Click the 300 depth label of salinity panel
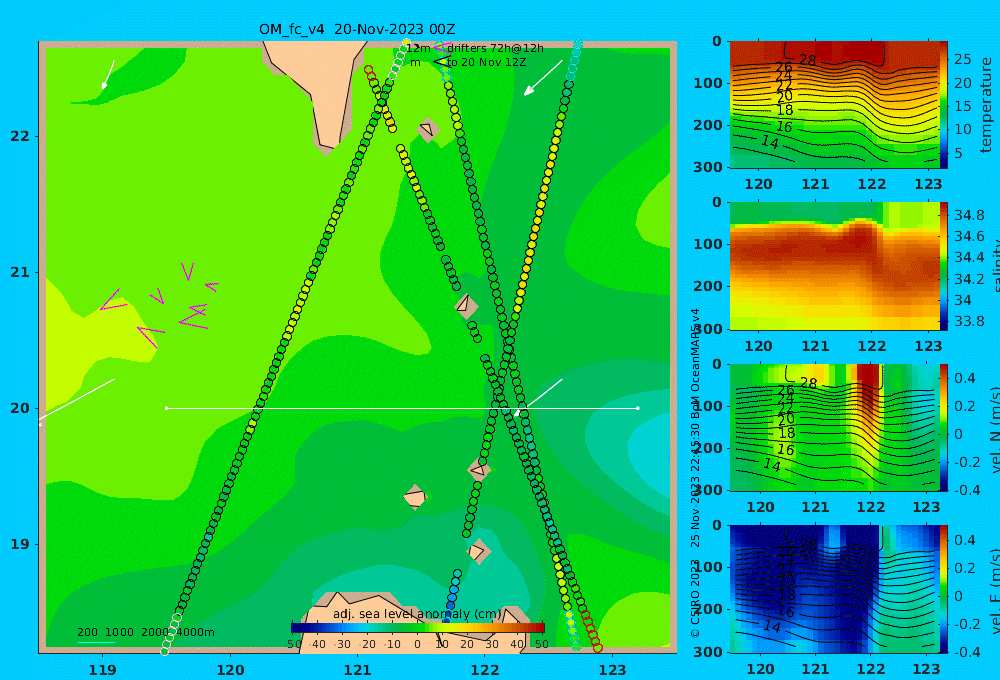The width and height of the screenshot is (1000, 680). (x=708, y=329)
